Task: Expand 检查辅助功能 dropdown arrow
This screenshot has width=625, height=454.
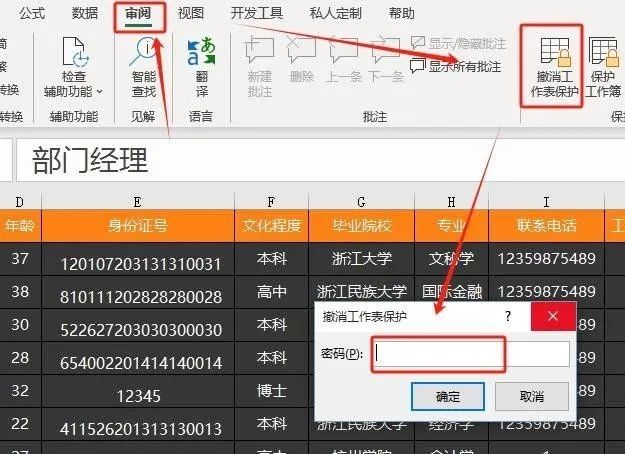Action: tap(100, 92)
